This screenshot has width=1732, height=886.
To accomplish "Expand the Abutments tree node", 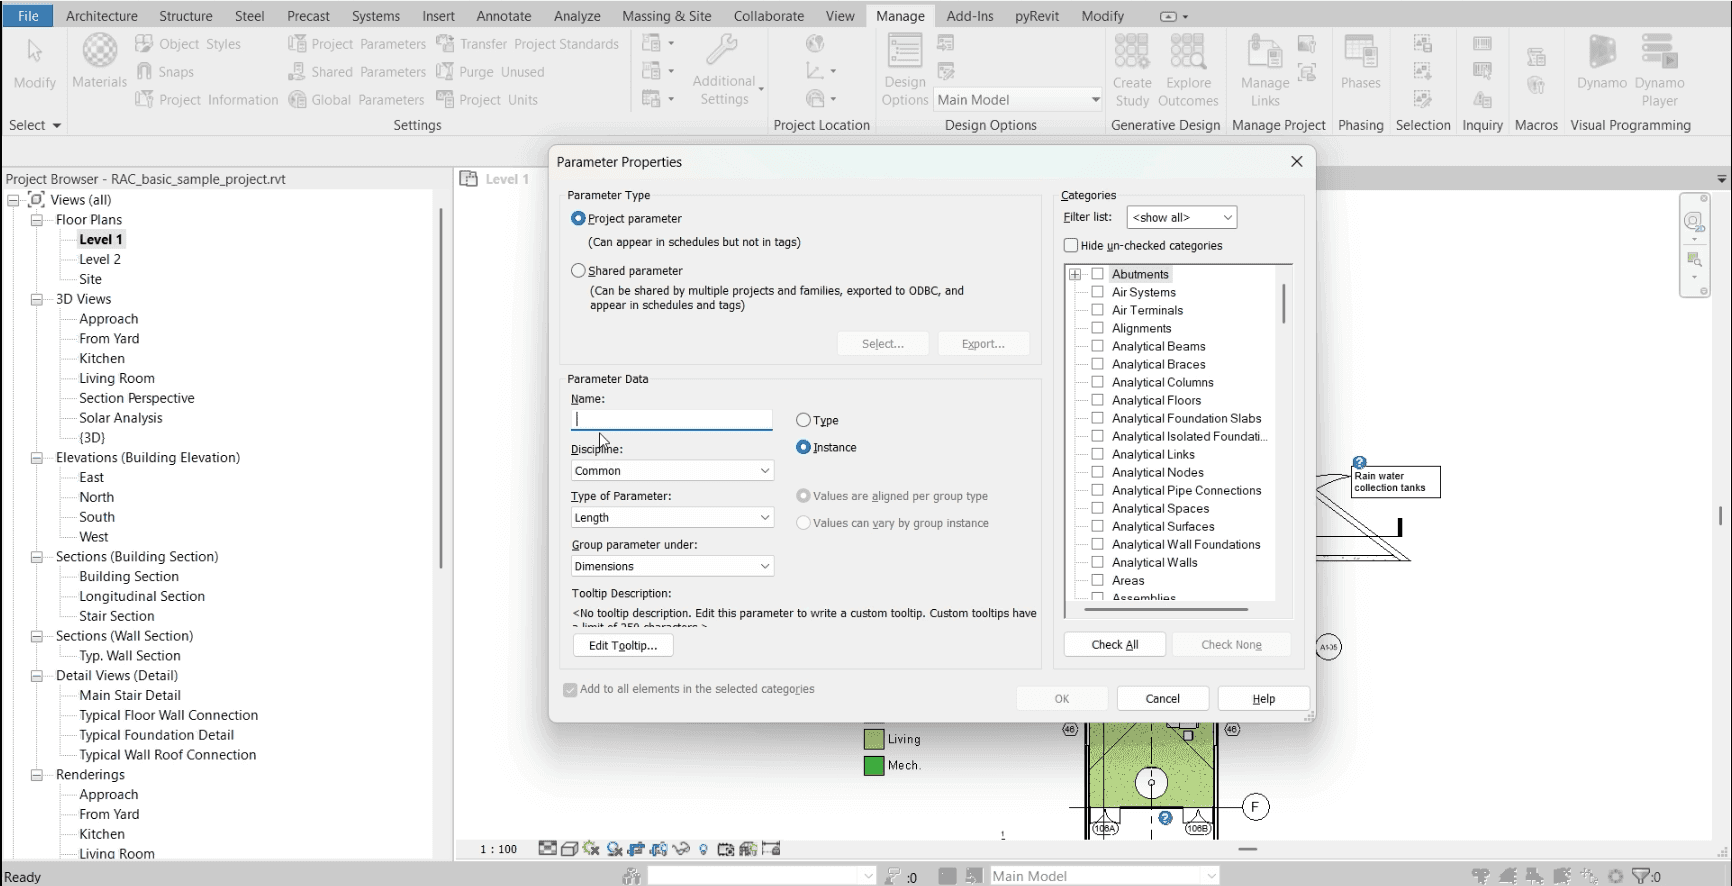I will (x=1075, y=274).
